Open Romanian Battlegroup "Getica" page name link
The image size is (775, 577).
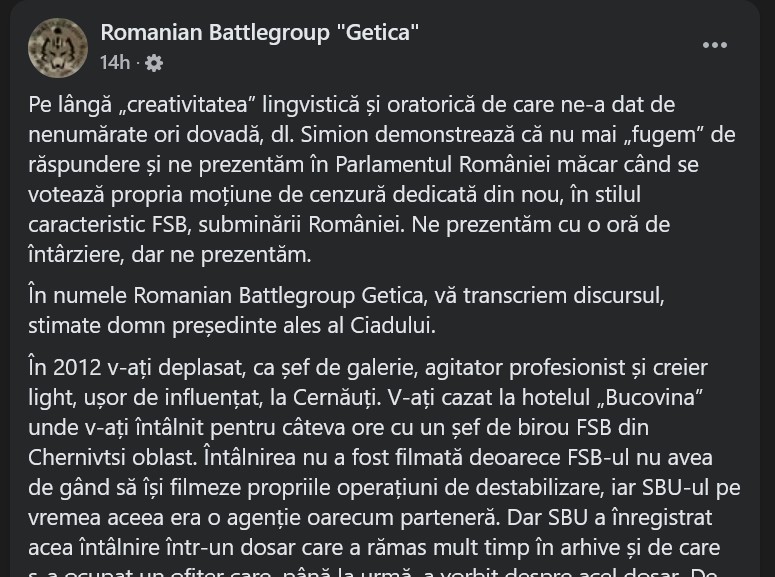(259, 33)
